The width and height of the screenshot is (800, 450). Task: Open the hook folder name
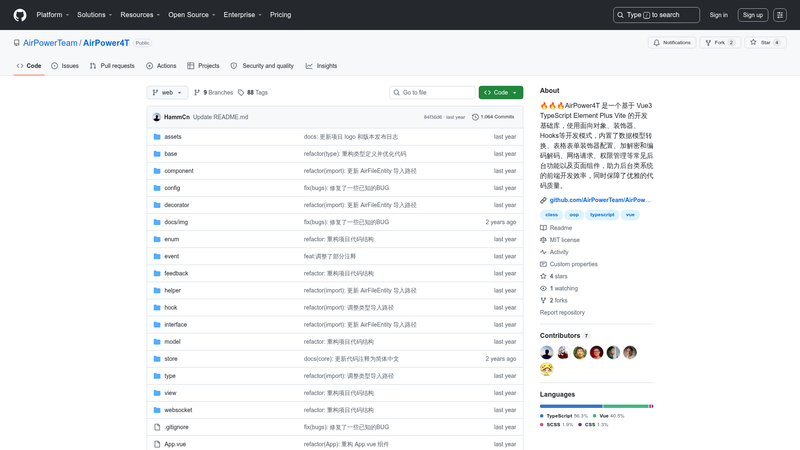pyautogui.click(x=170, y=308)
